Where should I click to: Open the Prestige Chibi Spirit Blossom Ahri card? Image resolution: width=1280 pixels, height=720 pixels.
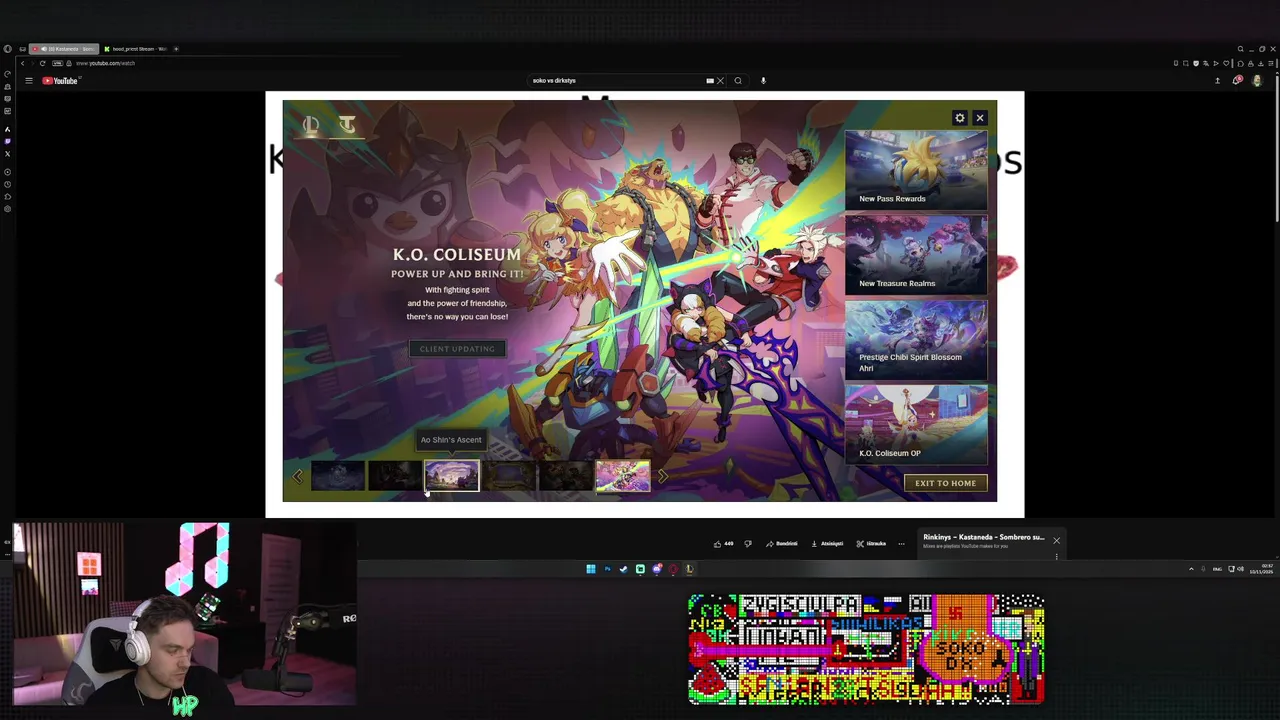pos(916,340)
